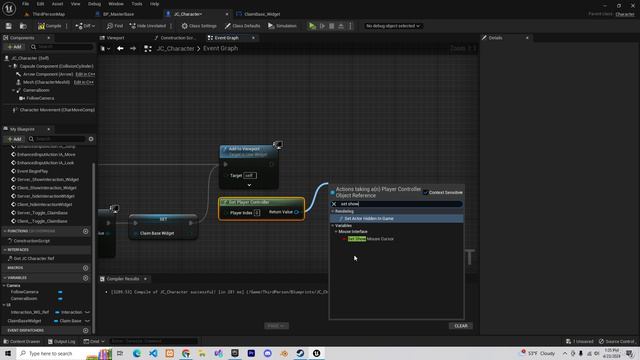
Task: Switch to ThirdPersonMap tab
Action: click(48, 14)
